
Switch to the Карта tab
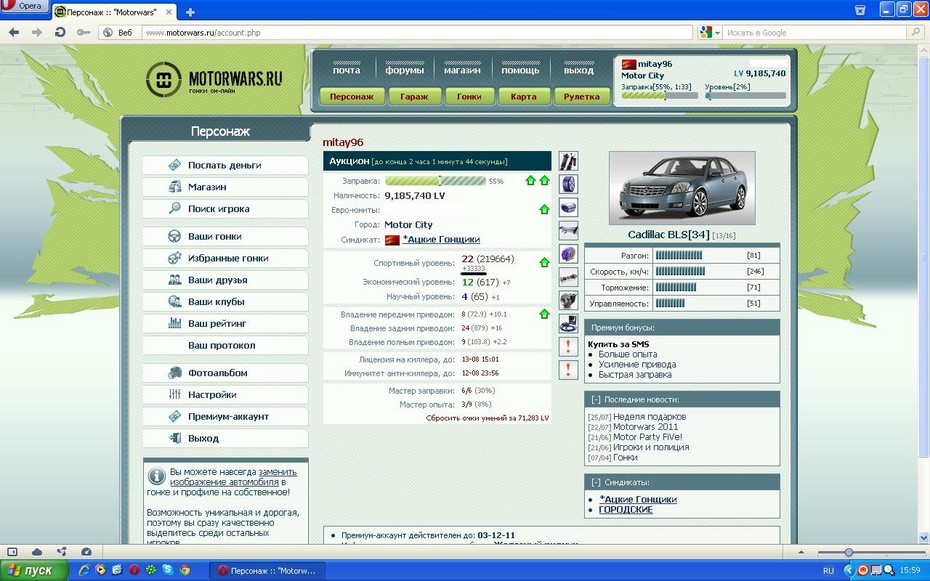(x=523, y=96)
